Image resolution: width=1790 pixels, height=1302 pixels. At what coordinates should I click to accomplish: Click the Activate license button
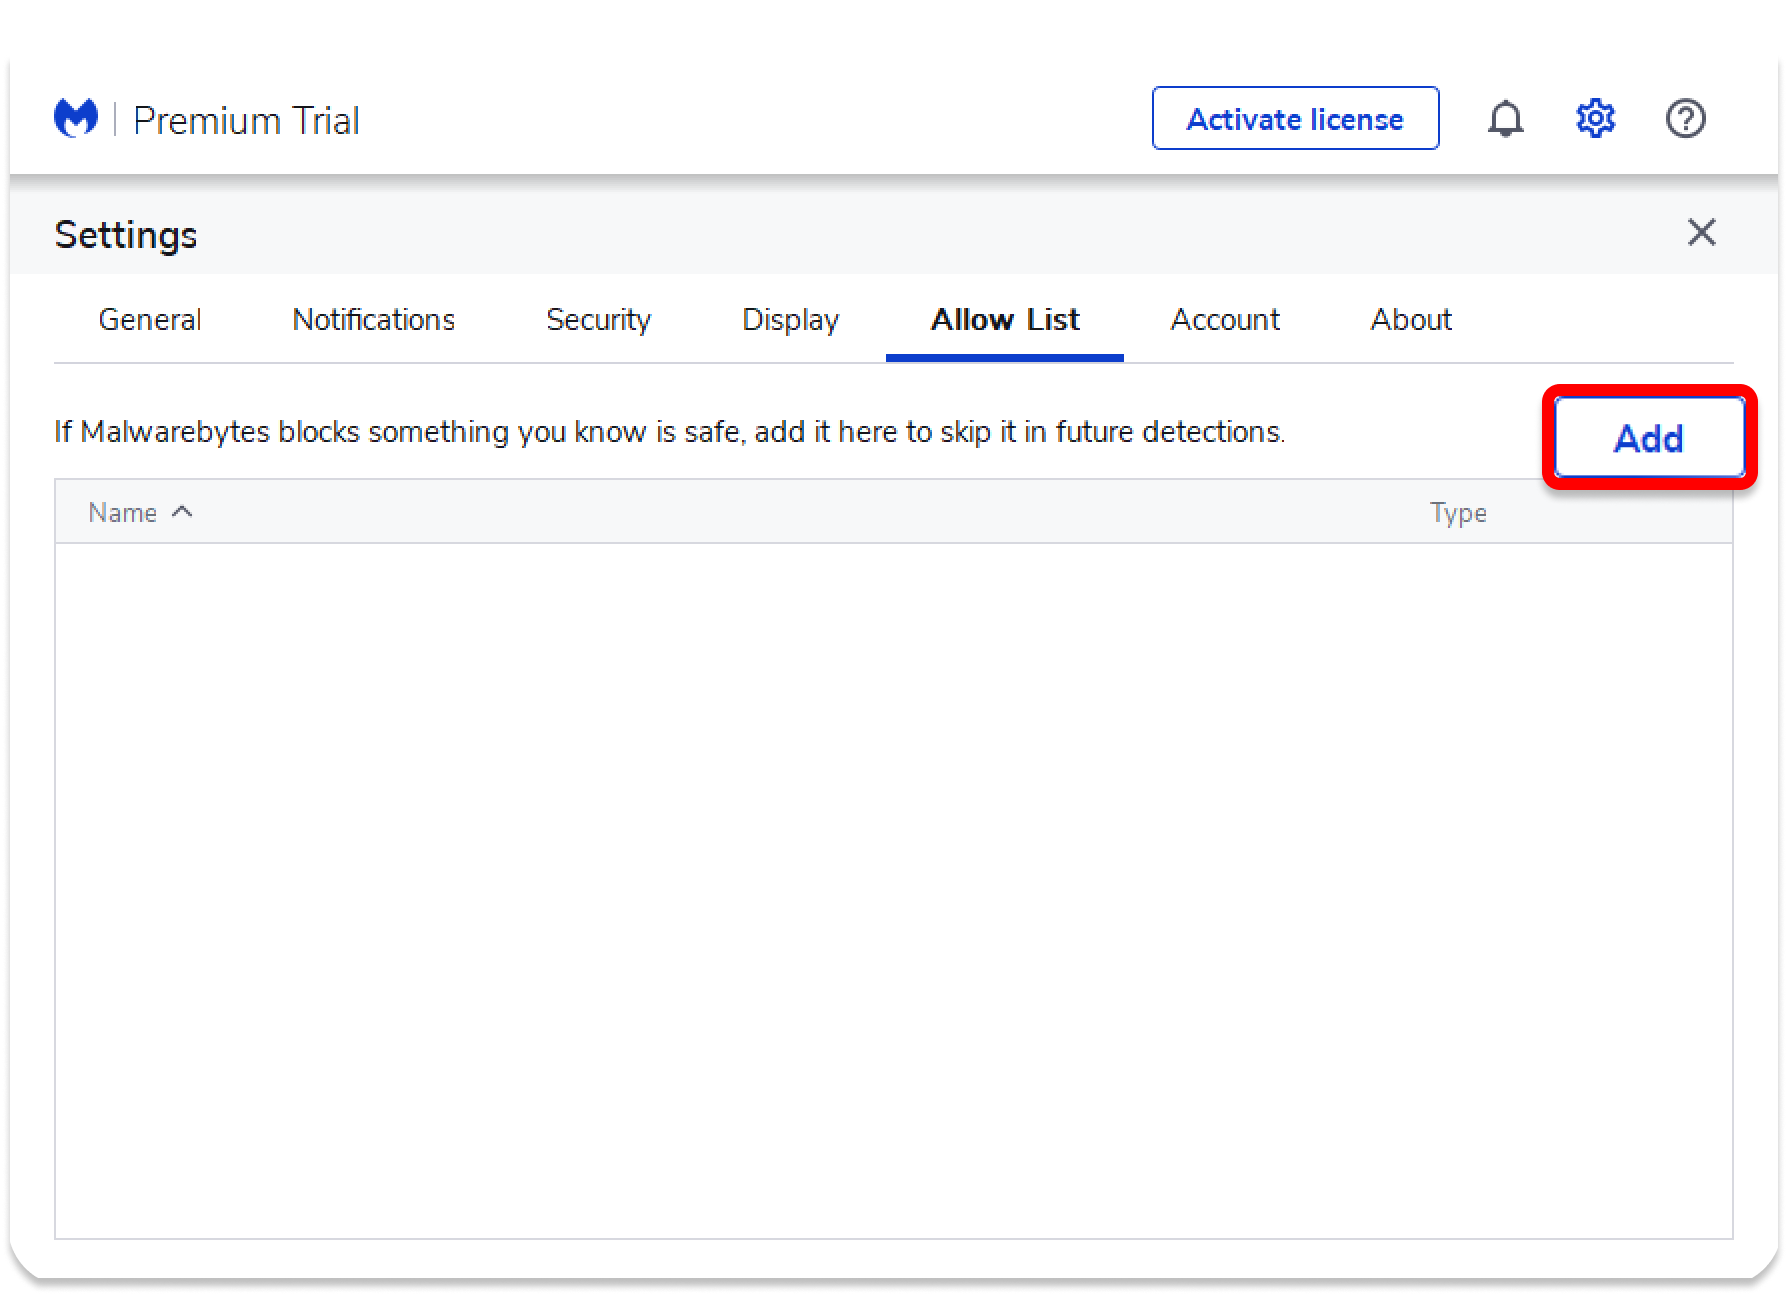[x=1295, y=119]
